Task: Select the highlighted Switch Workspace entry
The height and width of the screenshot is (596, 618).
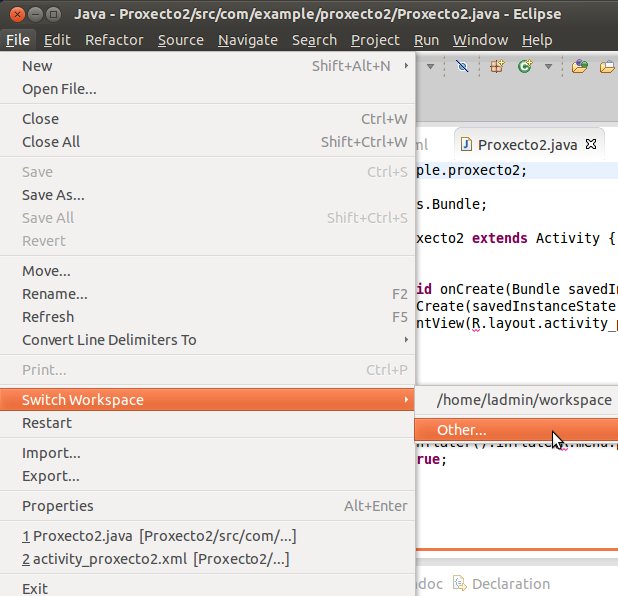Action: pyautogui.click(x=207, y=400)
